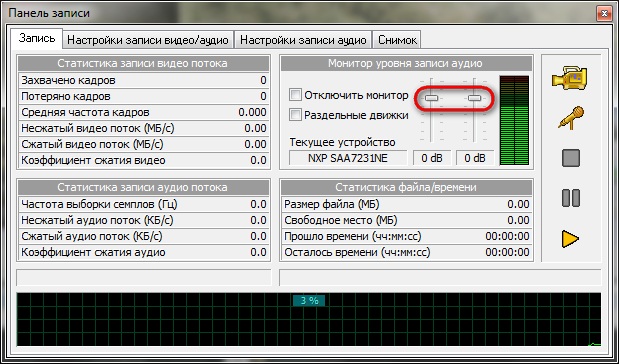619x364 pixels.
Task: Click the right empty status bar field
Action: click(x=440, y=278)
